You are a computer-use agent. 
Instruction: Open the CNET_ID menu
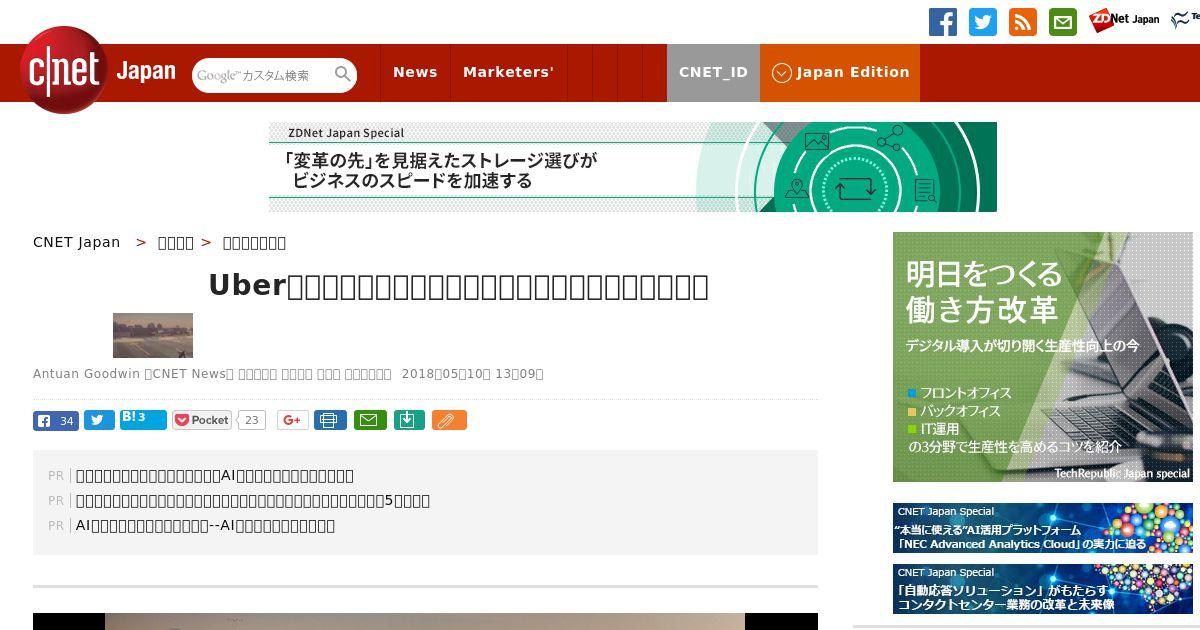click(x=713, y=72)
